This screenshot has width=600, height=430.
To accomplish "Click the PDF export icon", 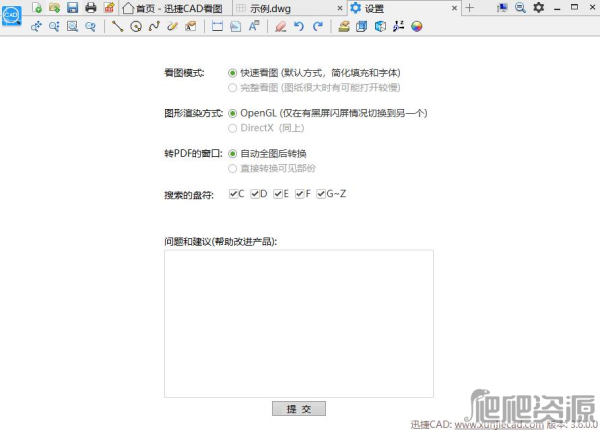I will [x=109, y=7].
